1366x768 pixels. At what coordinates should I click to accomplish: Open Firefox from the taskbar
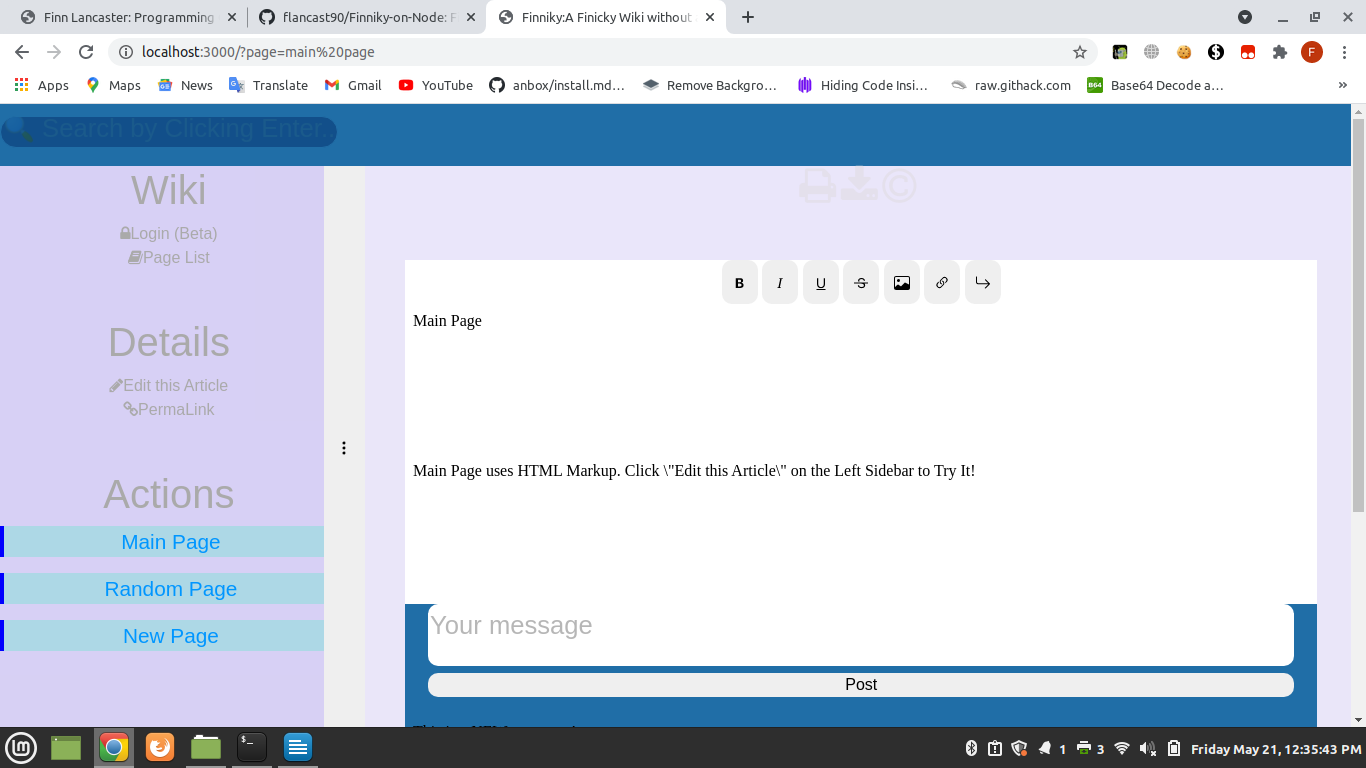pos(160,747)
